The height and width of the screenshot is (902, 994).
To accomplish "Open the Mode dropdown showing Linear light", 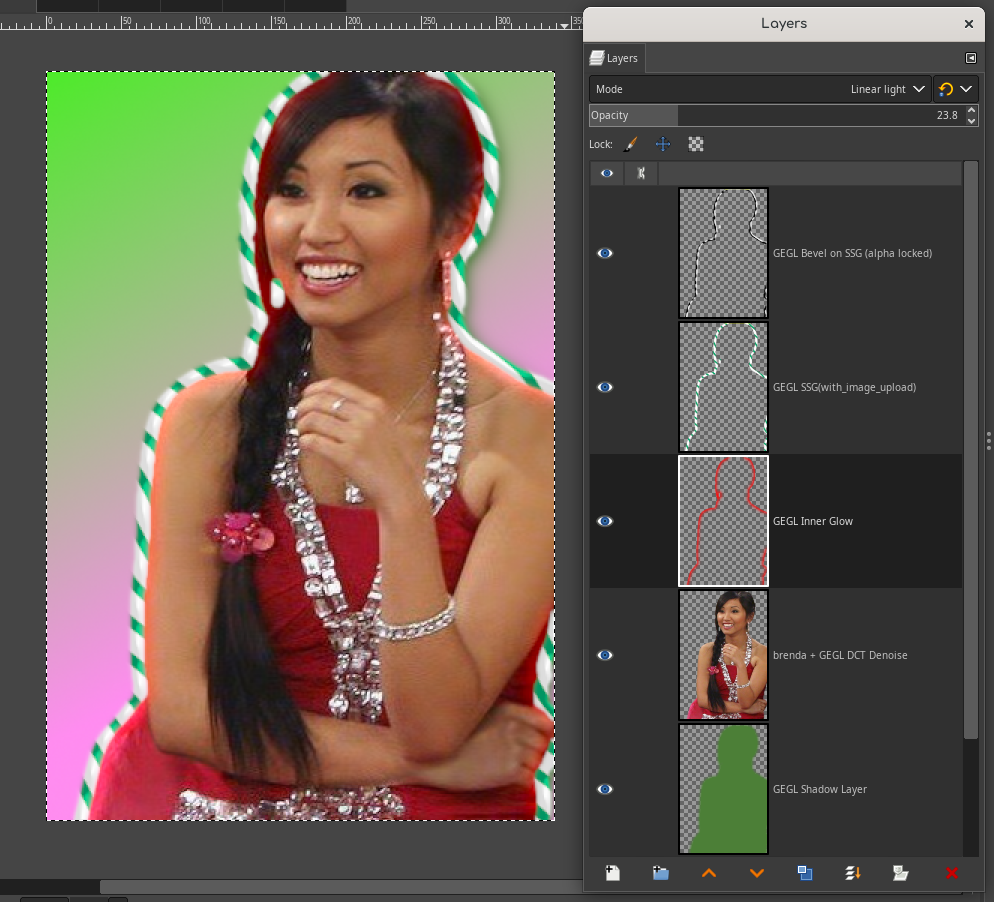I will click(x=759, y=89).
